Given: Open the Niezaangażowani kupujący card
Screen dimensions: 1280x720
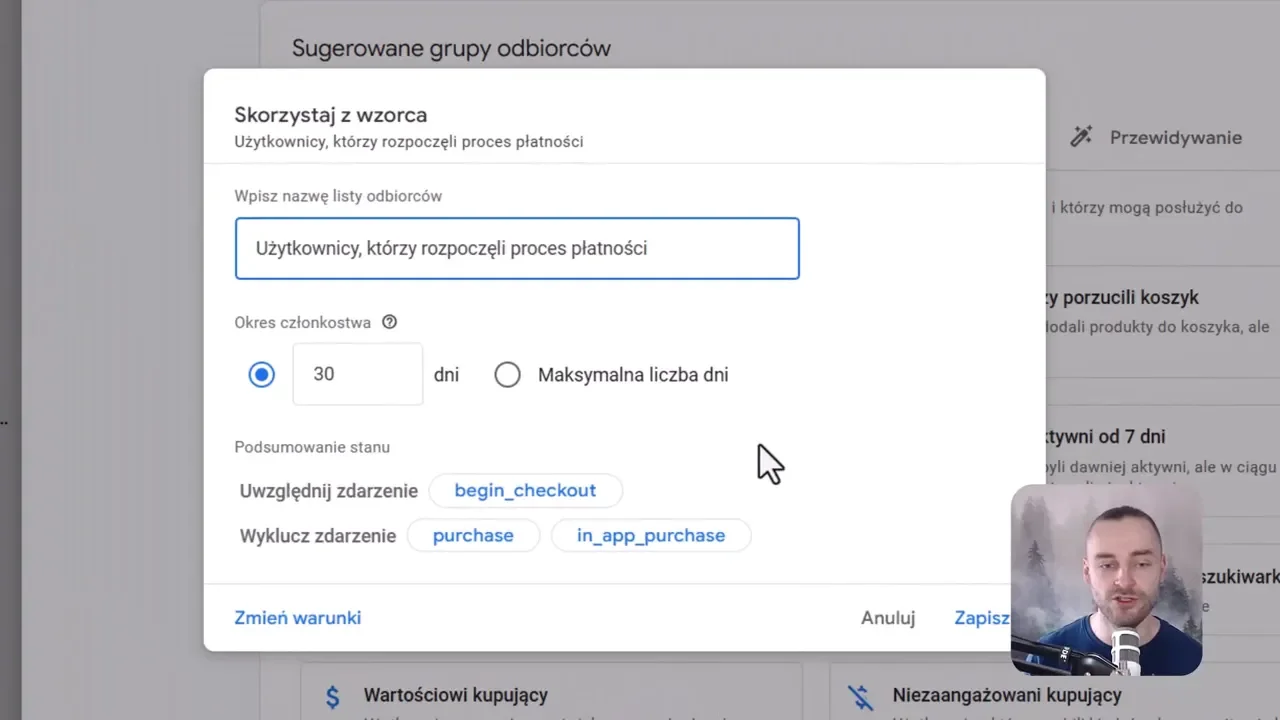Looking at the screenshot, I should click(1055, 691).
